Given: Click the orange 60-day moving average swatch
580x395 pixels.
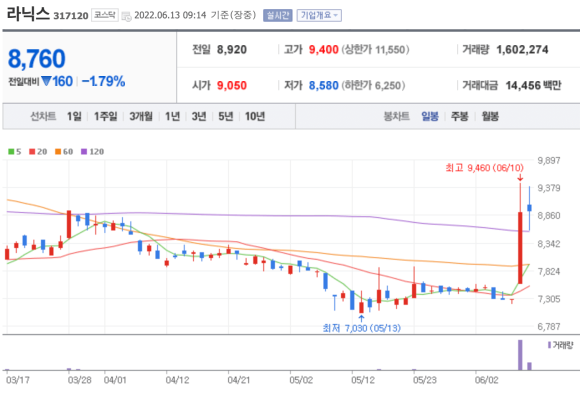Looking at the screenshot, I should tap(58, 152).
